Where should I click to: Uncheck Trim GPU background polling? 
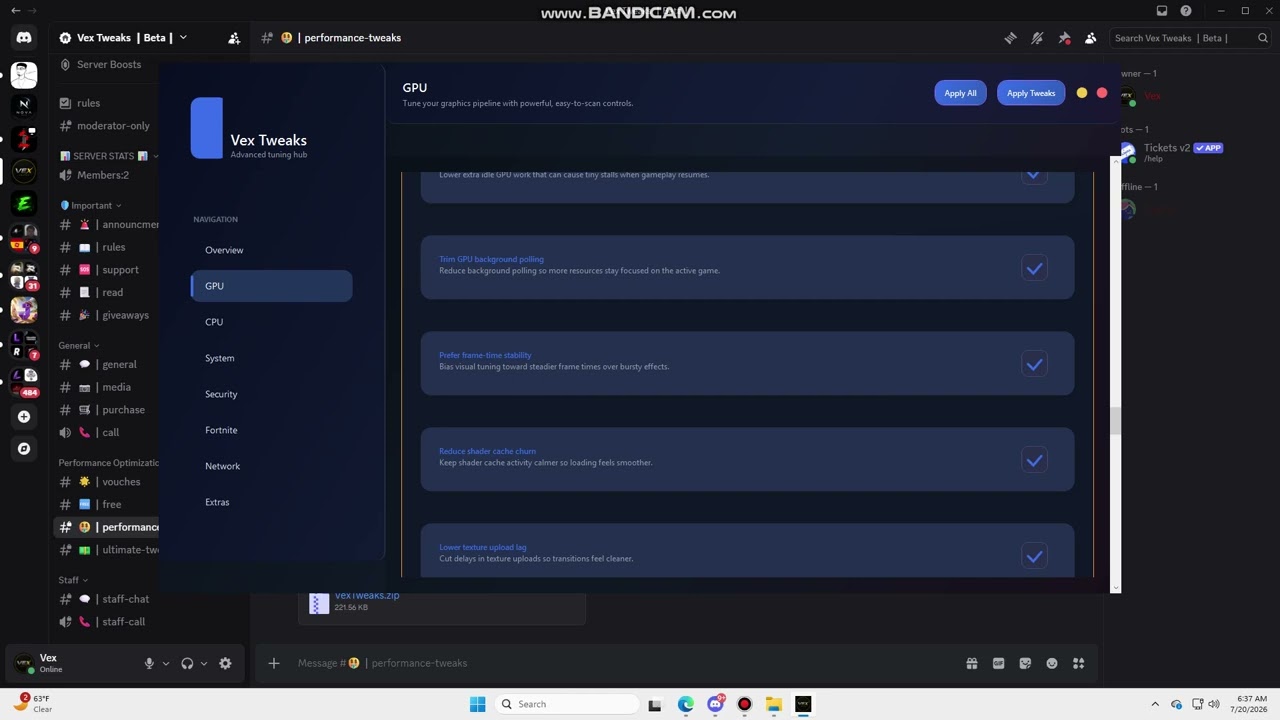coord(1034,268)
